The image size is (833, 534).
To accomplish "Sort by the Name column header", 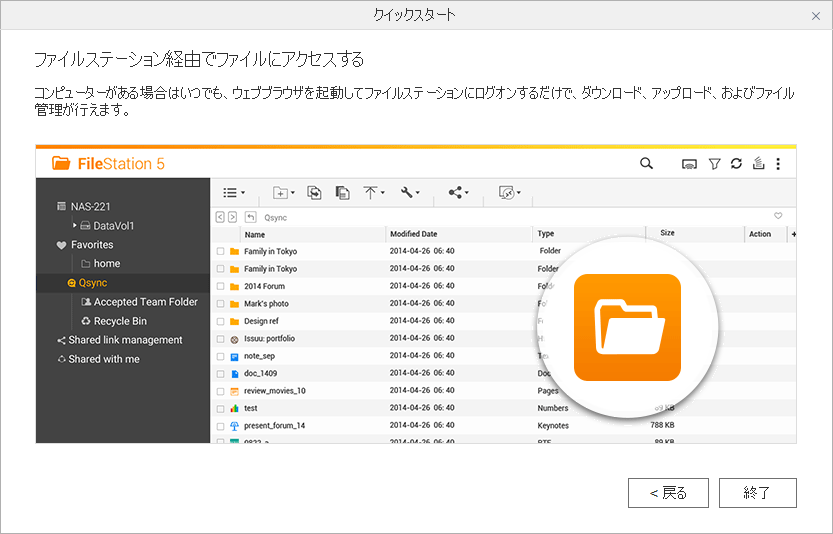I will click(254, 234).
